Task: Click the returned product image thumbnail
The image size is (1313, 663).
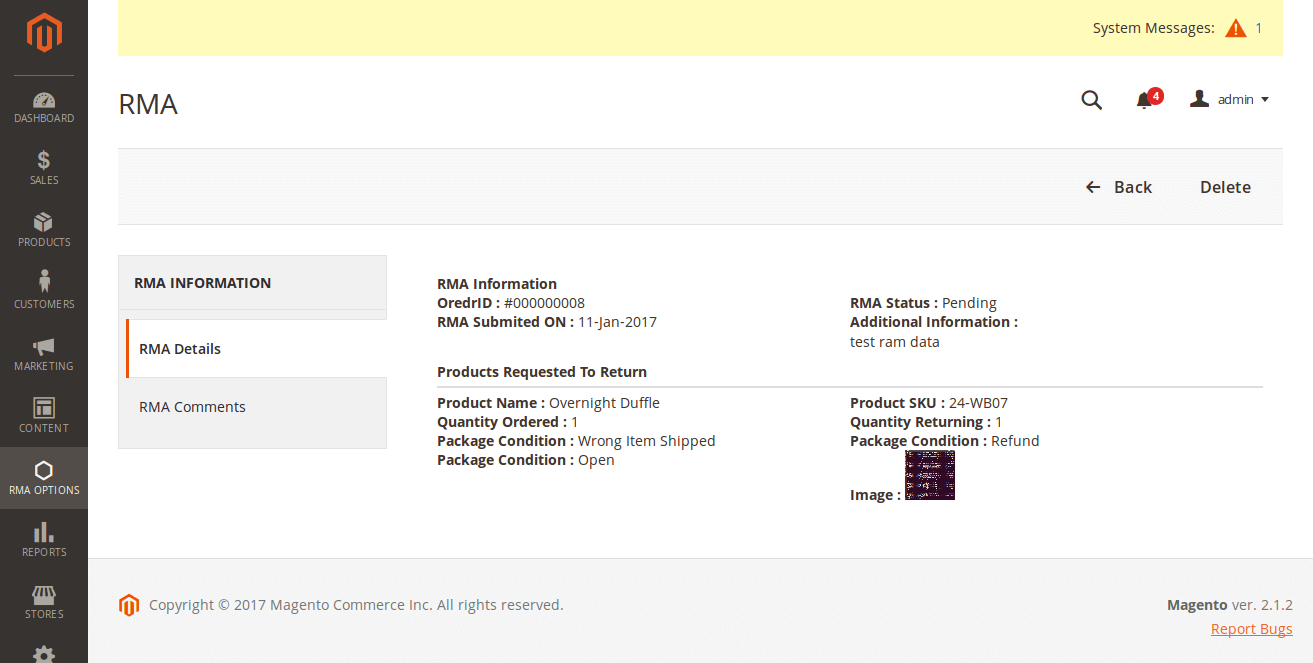Action: click(930, 475)
